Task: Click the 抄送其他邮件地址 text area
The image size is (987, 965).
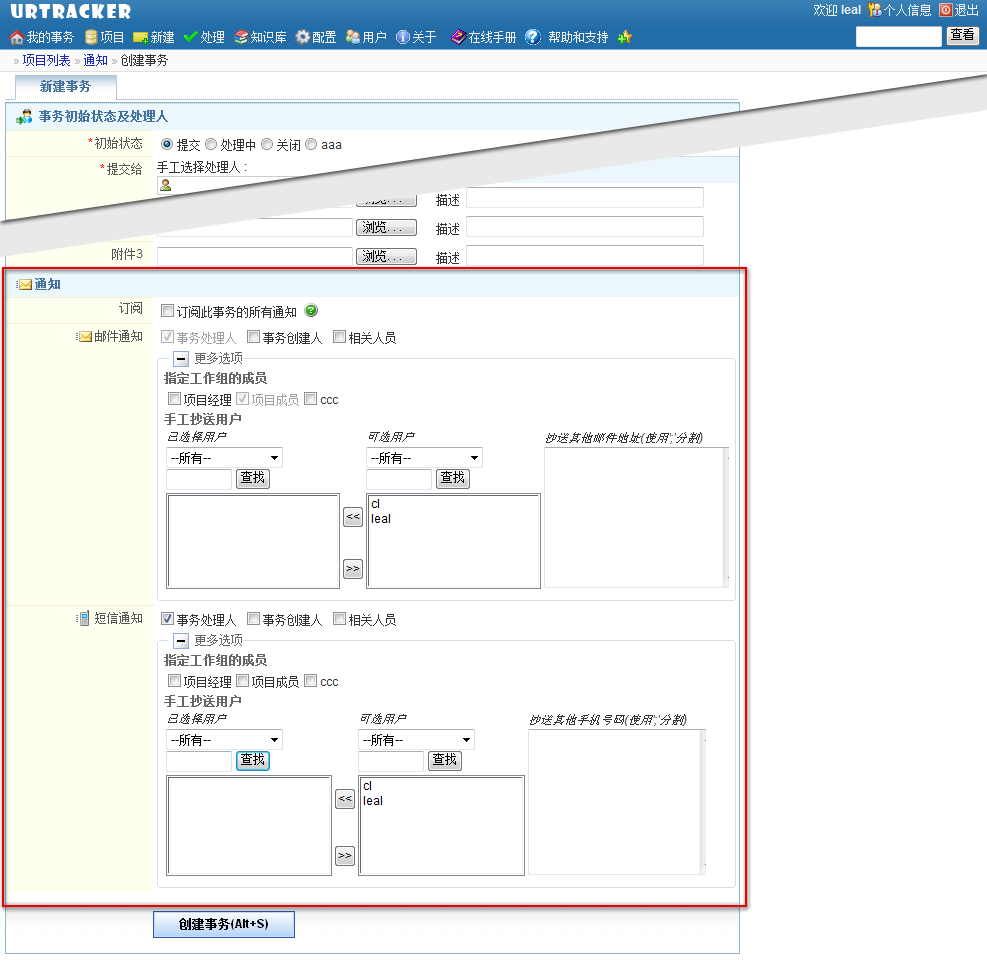Action: pyautogui.click(x=636, y=517)
